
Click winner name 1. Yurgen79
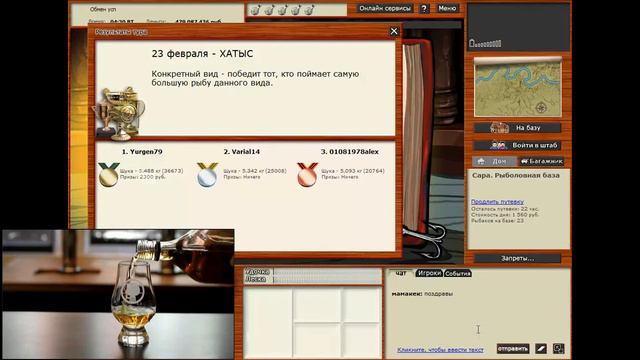point(142,151)
